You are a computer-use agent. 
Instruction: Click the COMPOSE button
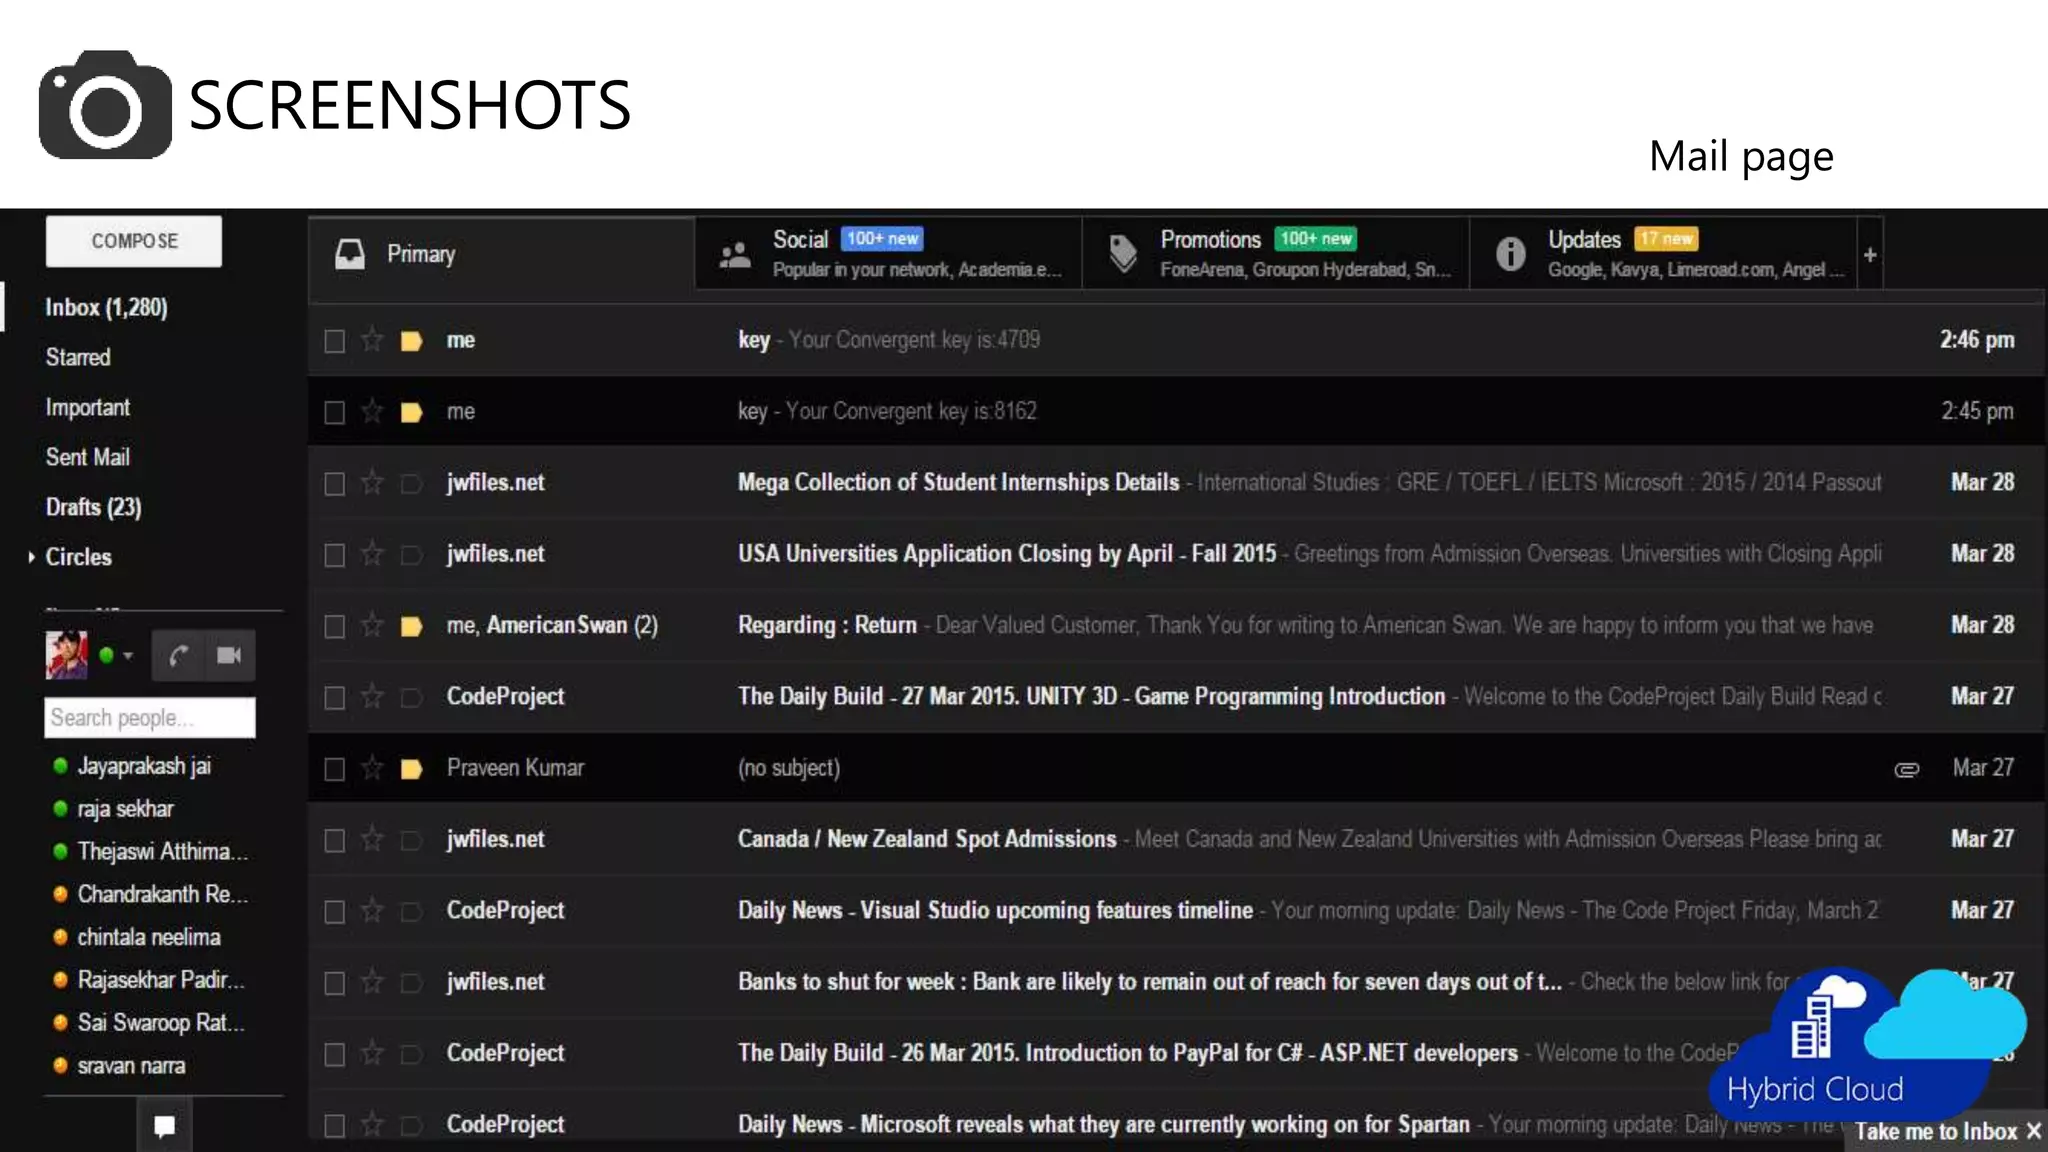click(x=134, y=241)
